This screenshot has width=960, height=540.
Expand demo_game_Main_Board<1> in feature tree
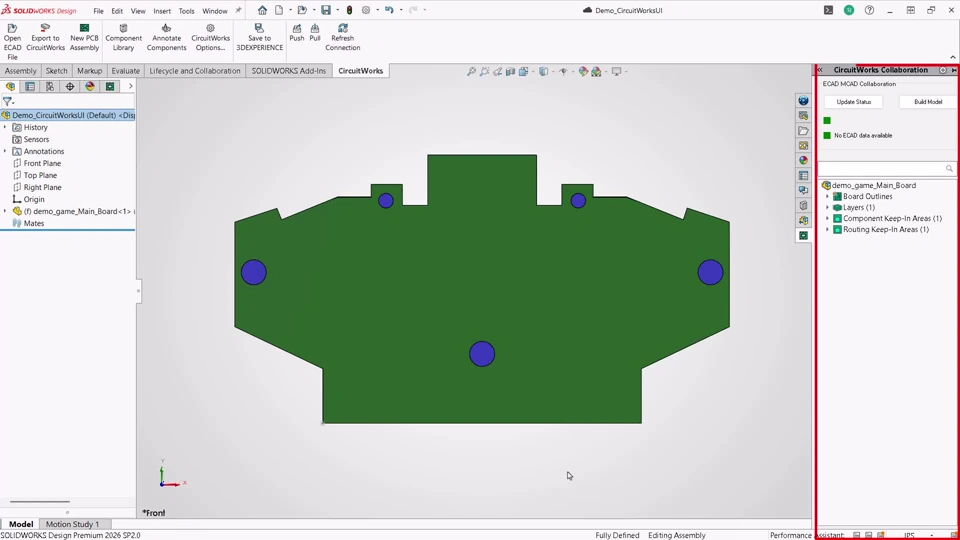[x=6, y=211]
